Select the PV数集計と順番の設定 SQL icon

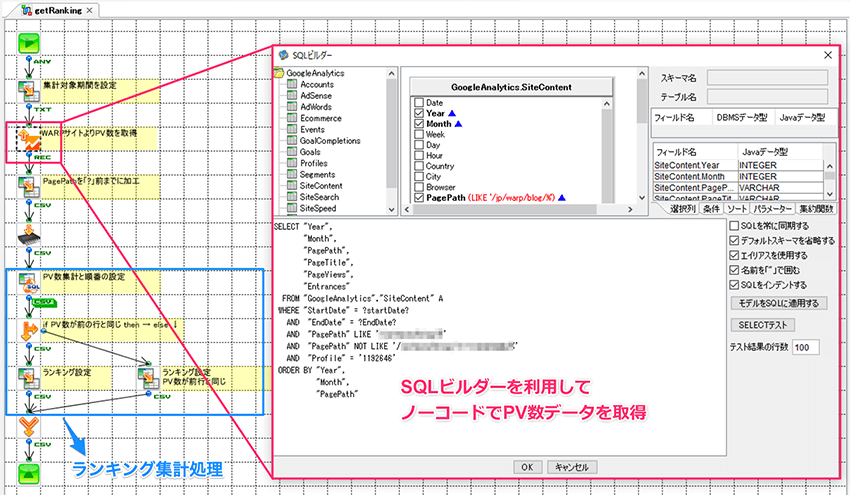click(28, 282)
